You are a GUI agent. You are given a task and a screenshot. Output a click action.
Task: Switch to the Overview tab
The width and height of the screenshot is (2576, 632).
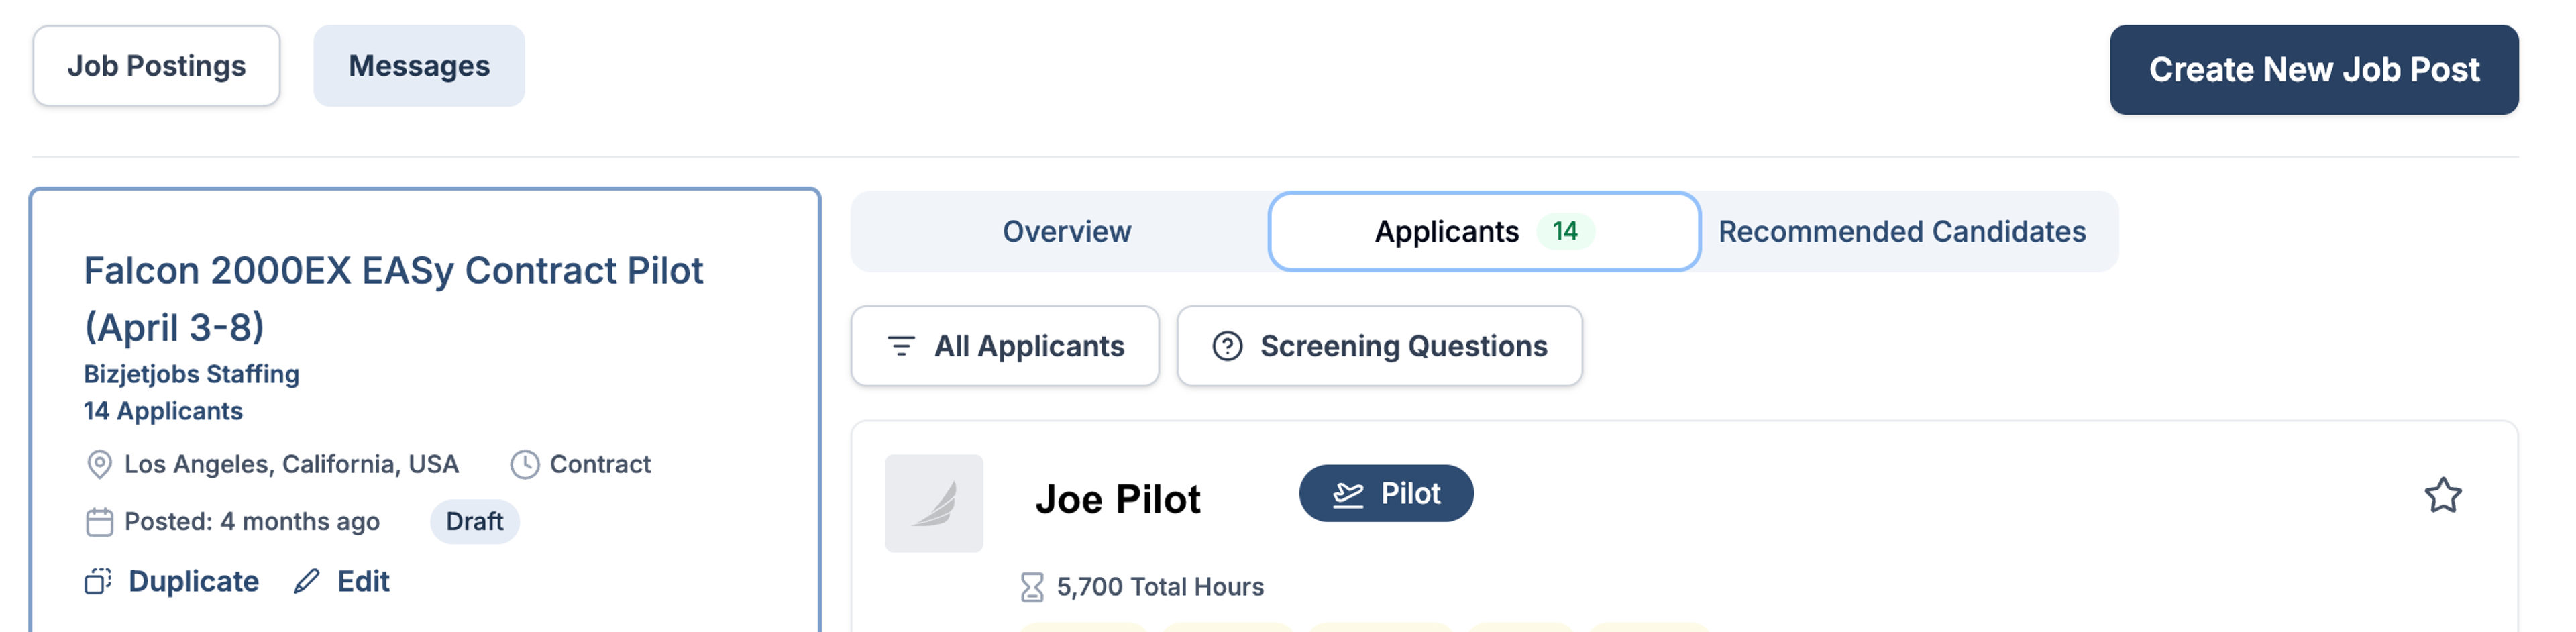tap(1067, 231)
